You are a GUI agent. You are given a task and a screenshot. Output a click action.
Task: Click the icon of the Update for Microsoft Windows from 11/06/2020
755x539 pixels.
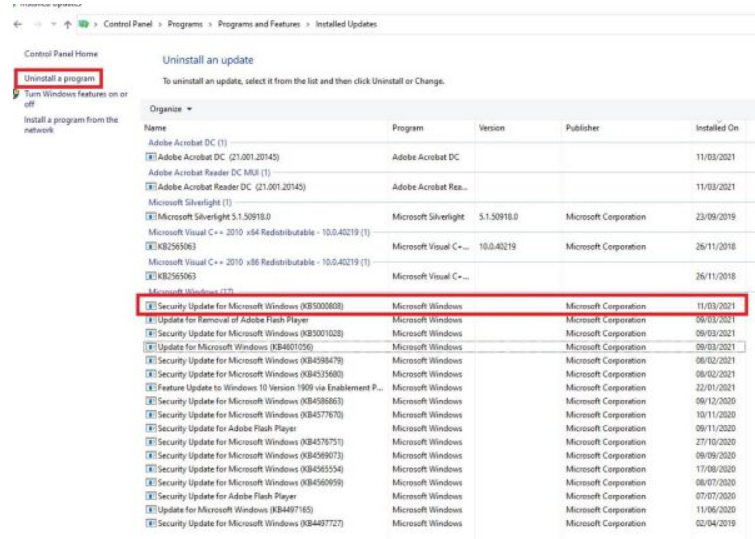(x=151, y=510)
